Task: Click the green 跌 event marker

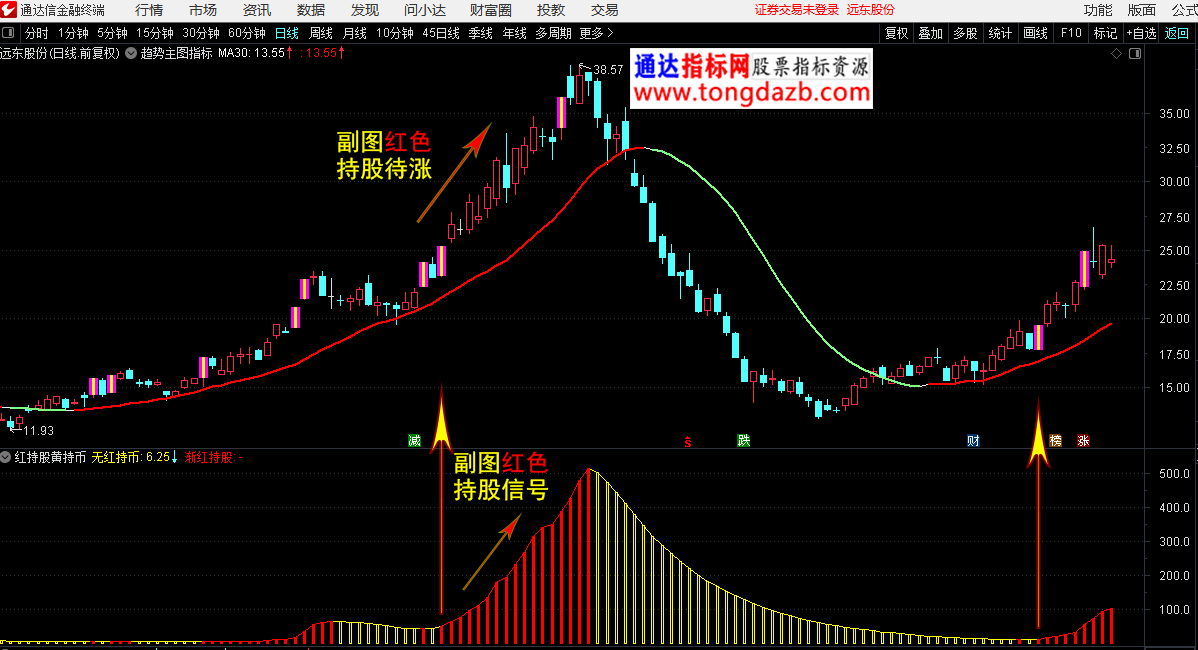Action: pyautogui.click(x=743, y=440)
